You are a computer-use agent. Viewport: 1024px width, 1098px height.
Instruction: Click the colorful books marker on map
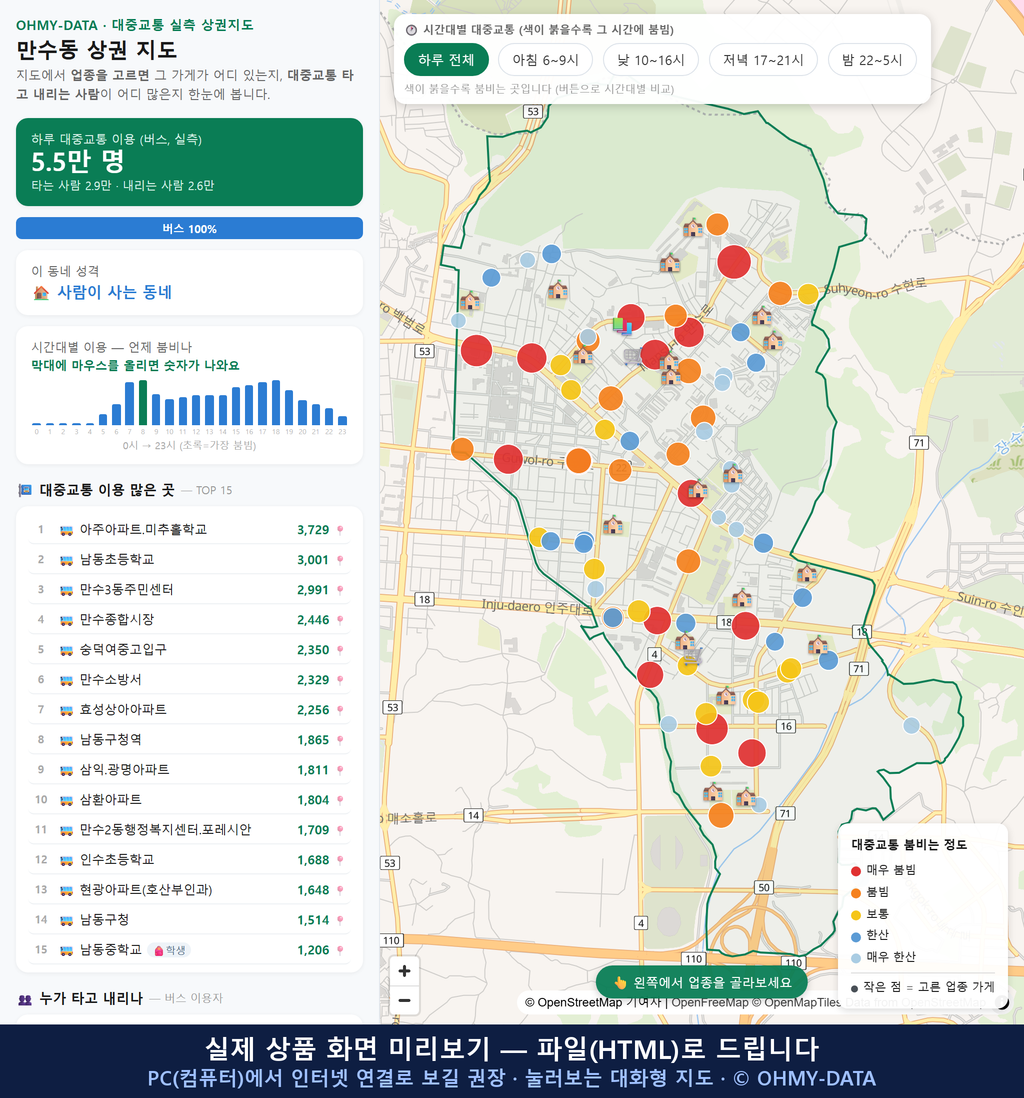(623, 324)
